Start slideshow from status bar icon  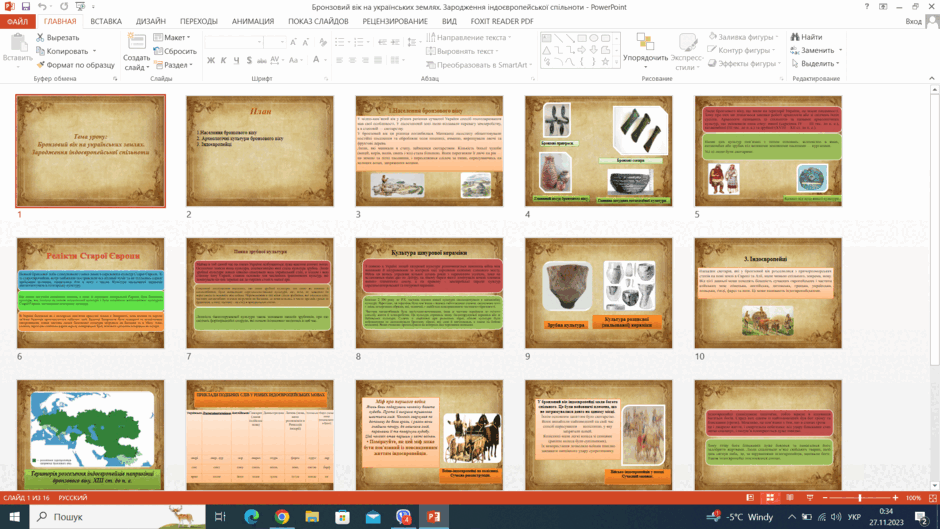[x=810, y=498]
